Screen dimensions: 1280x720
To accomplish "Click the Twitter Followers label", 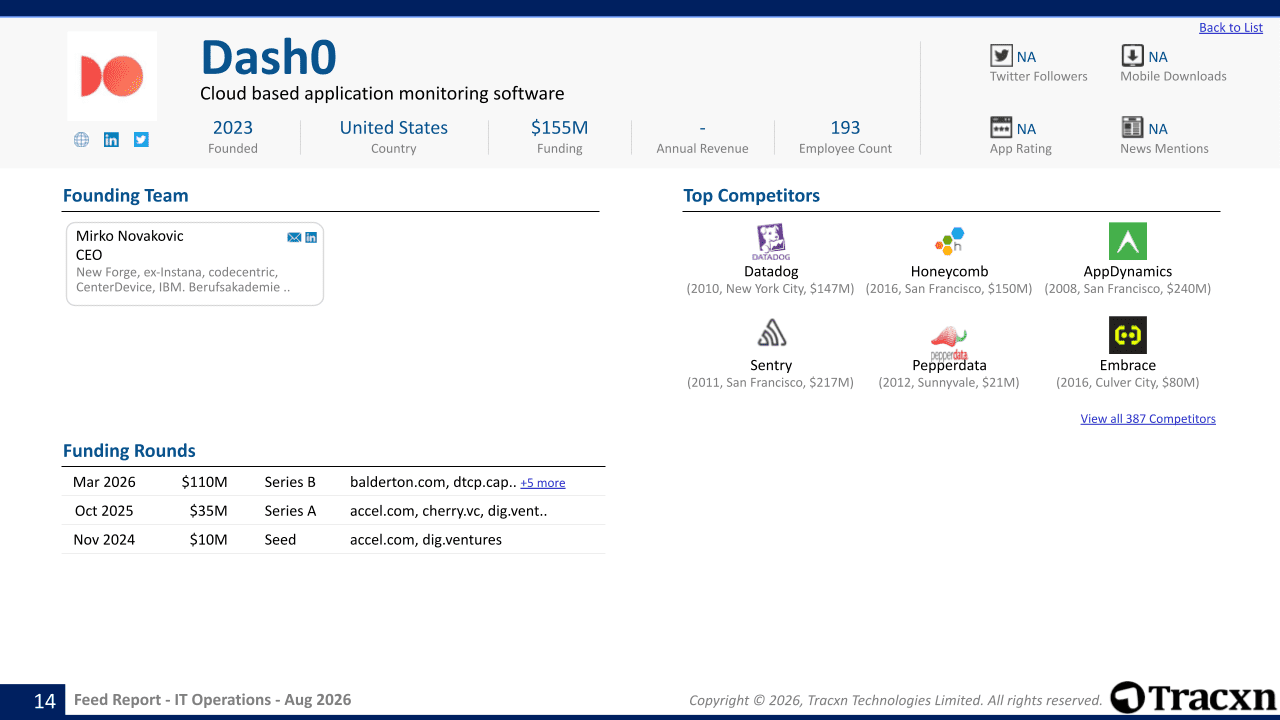I will [1039, 76].
